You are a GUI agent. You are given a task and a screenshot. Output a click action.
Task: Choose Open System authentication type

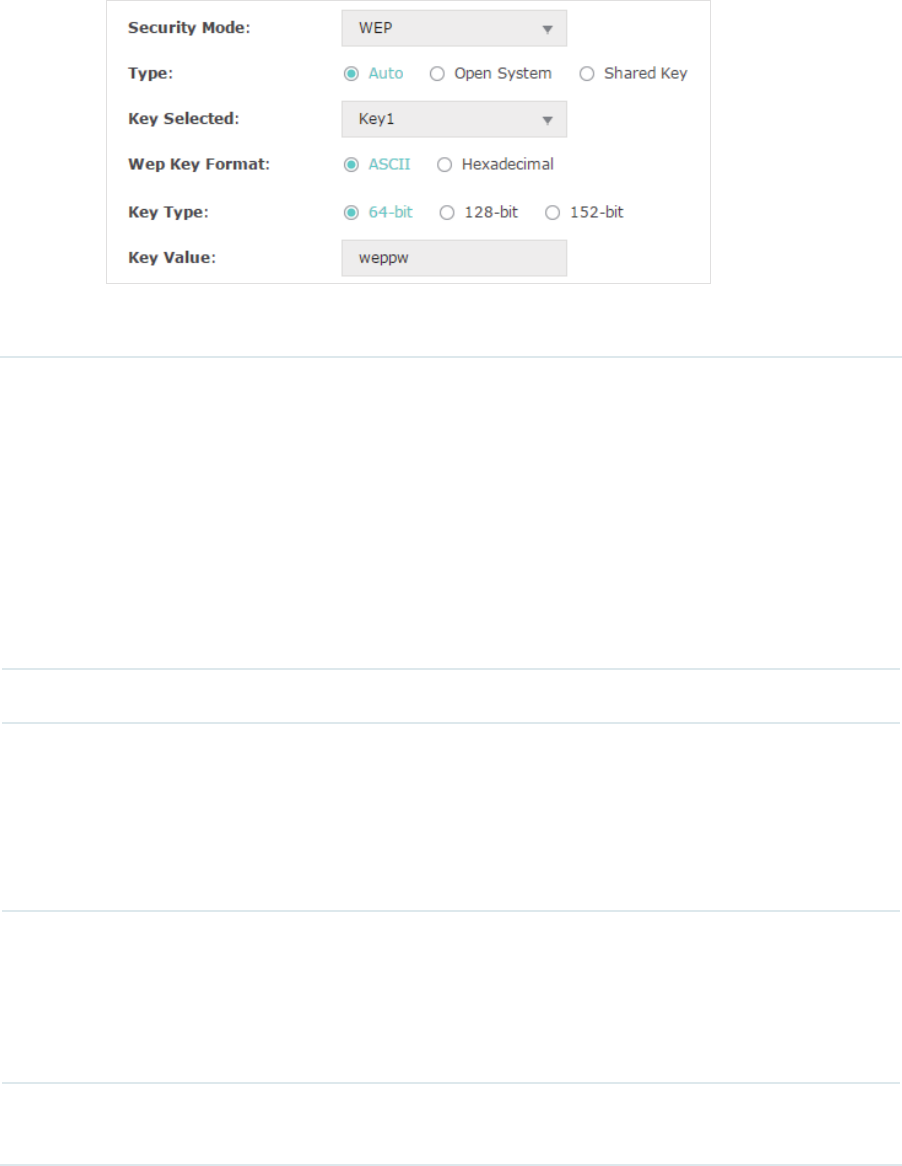click(x=437, y=74)
